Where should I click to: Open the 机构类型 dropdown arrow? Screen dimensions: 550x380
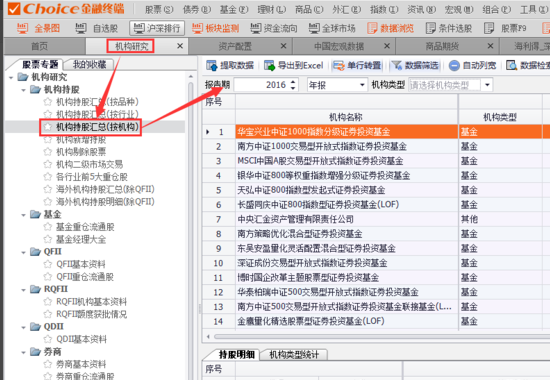[487, 85]
